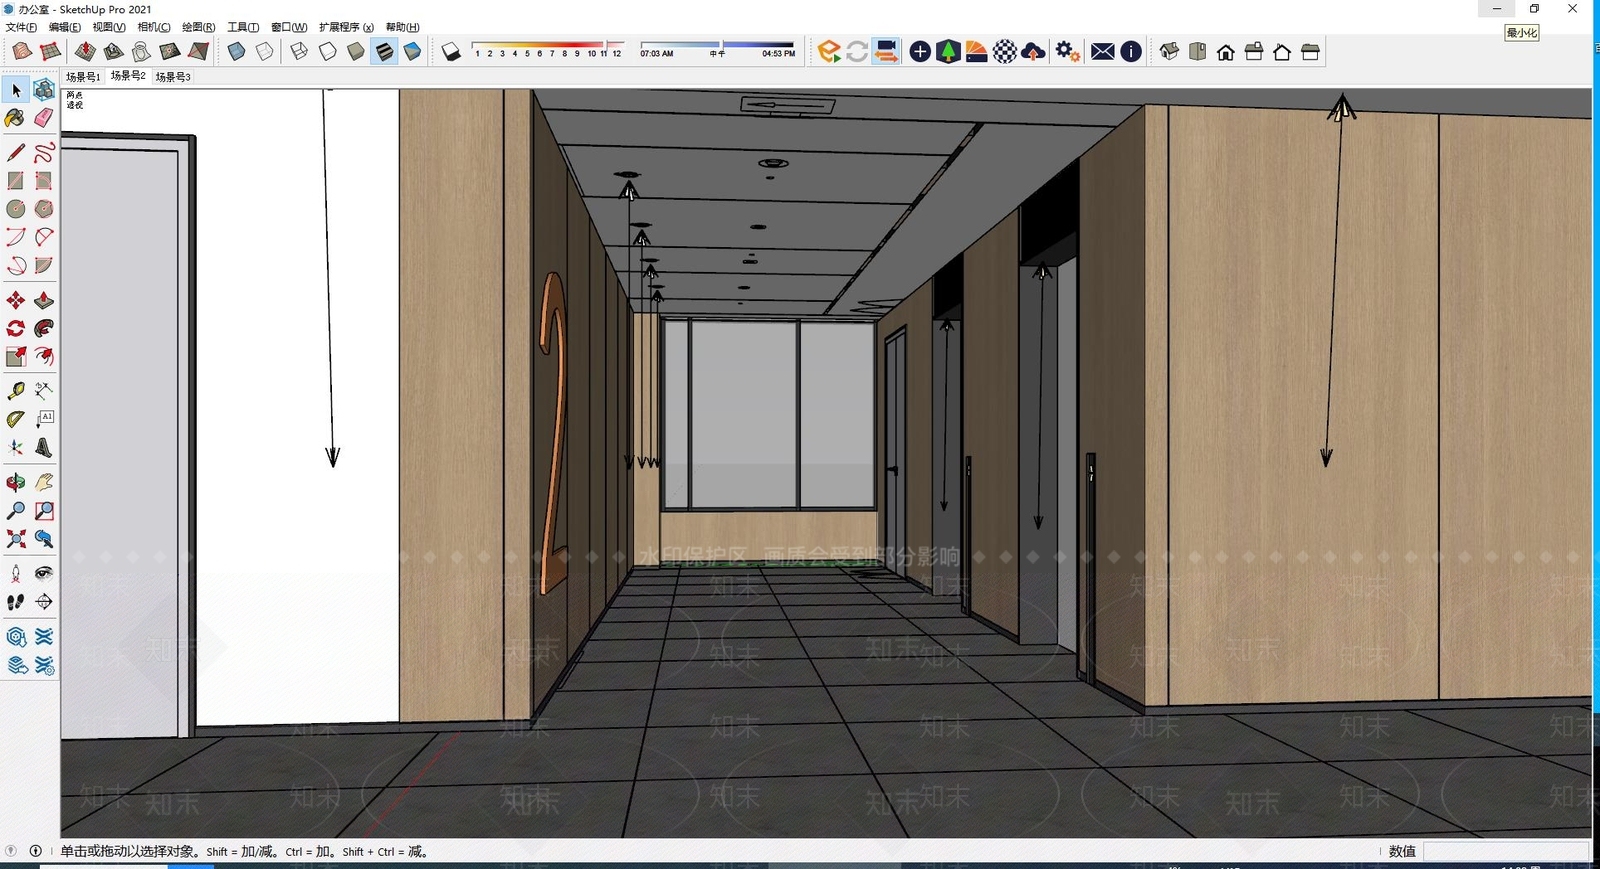Choose the Protractor tool

tap(16, 418)
